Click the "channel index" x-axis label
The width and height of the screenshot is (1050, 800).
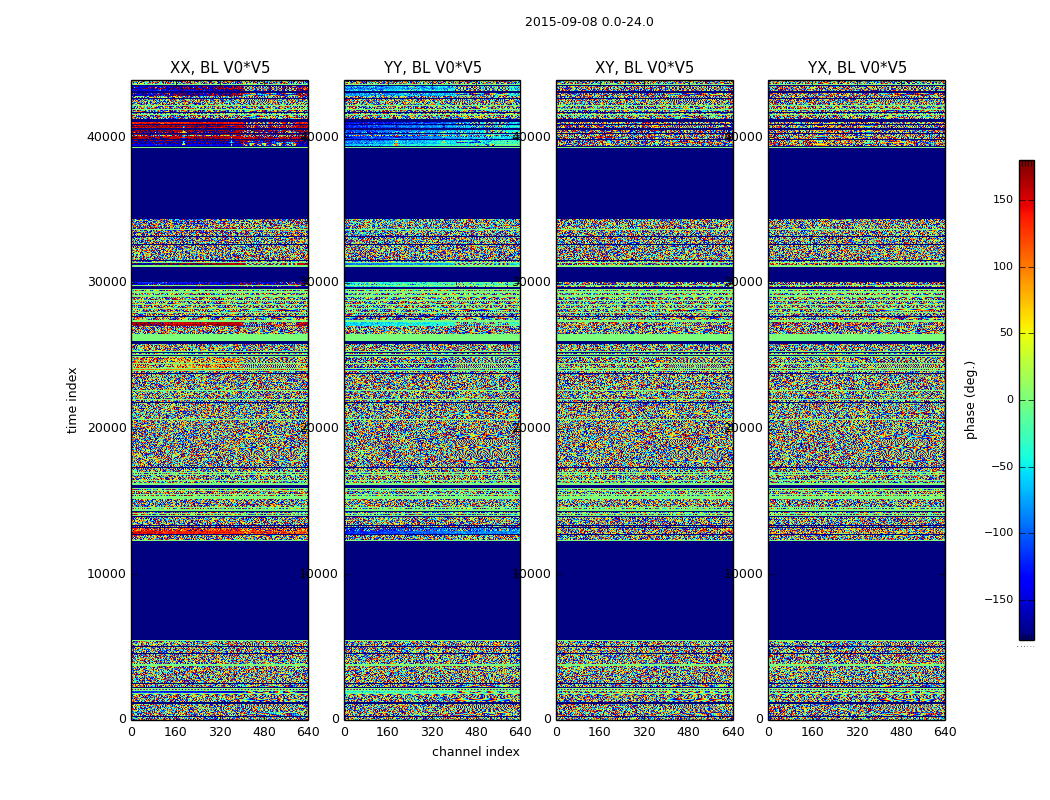[475, 752]
